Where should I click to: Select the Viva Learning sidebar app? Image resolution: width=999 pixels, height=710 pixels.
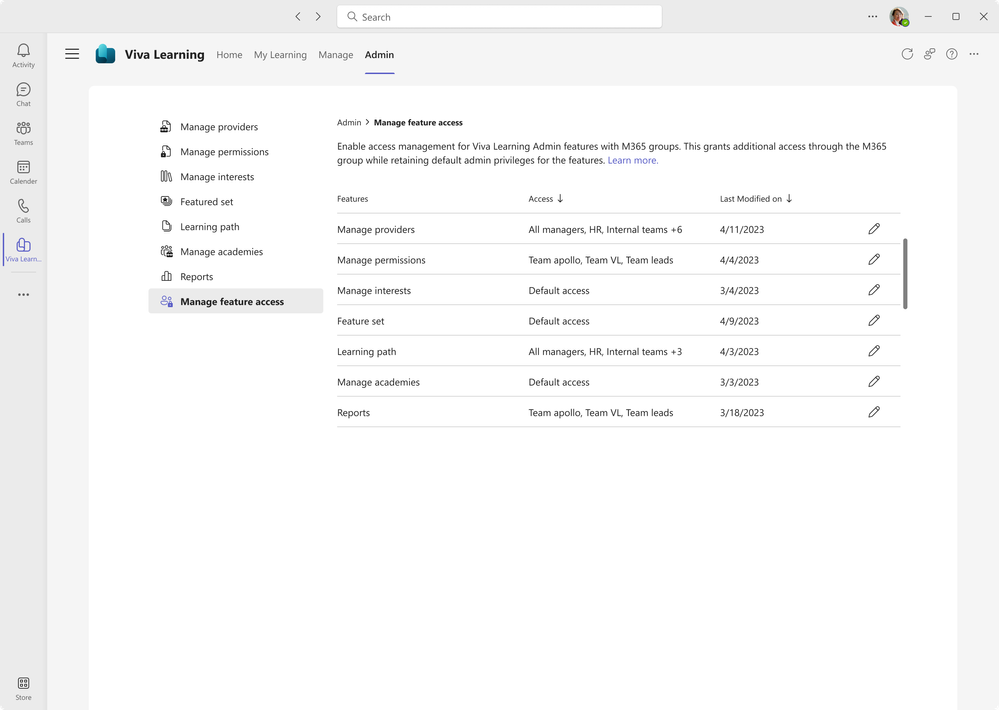click(x=24, y=249)
